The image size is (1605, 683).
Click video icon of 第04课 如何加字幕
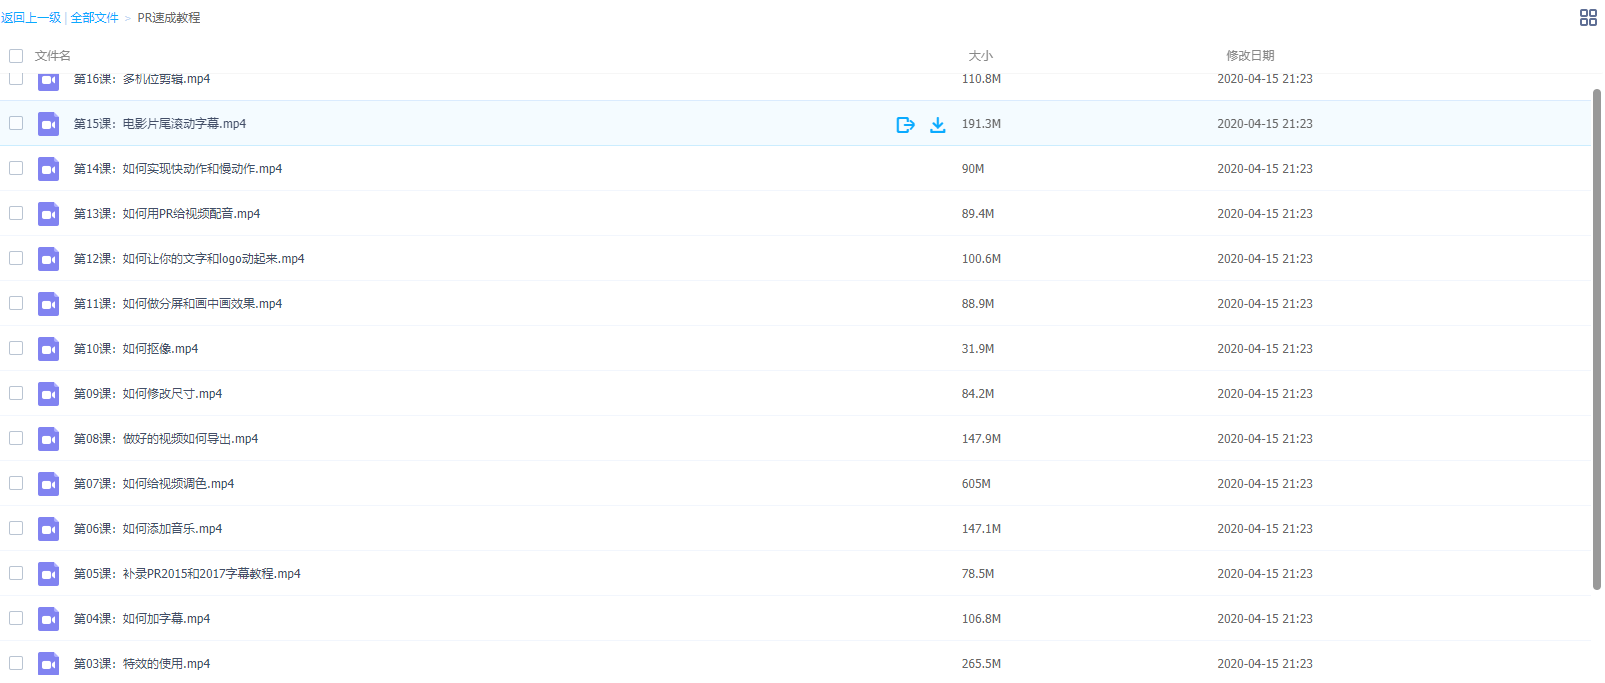click(48, 619)
